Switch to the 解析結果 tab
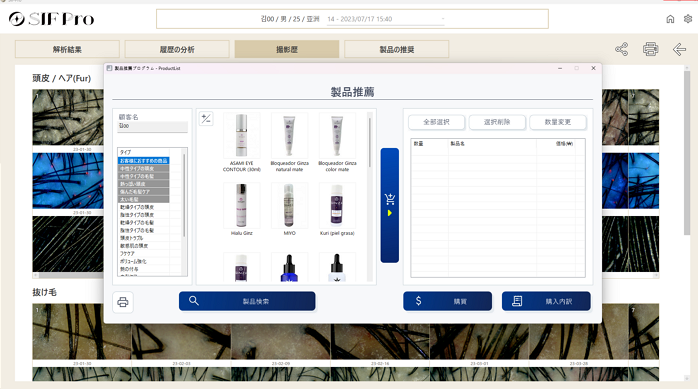698x389 pixels. tap(67, 49)
